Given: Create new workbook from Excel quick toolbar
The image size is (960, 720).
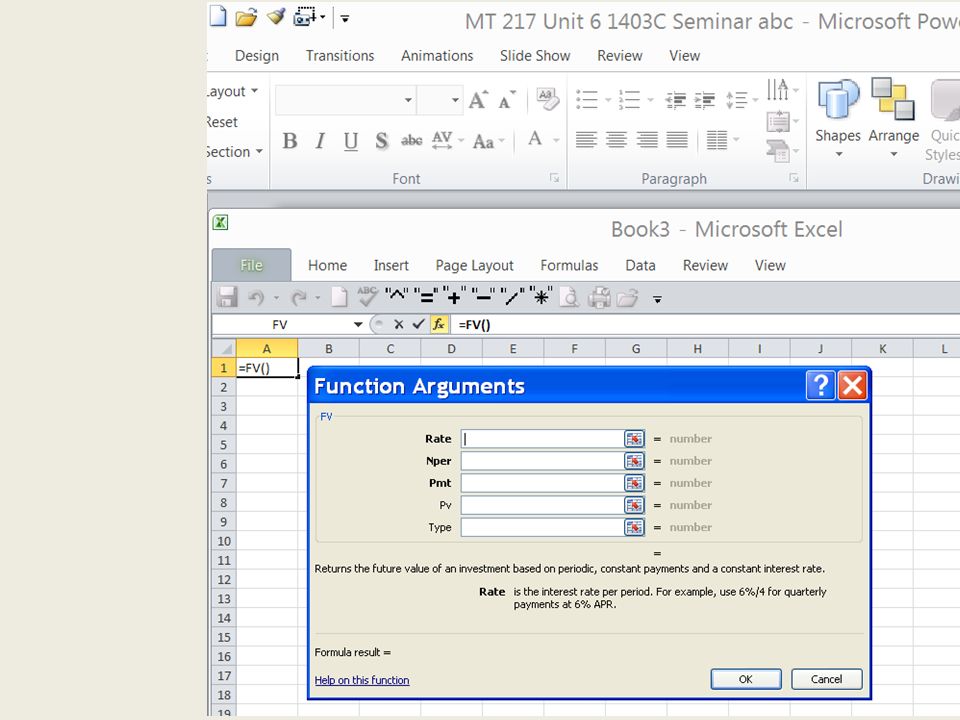Looking at the screenshot, I should click(x=339, y=298).
